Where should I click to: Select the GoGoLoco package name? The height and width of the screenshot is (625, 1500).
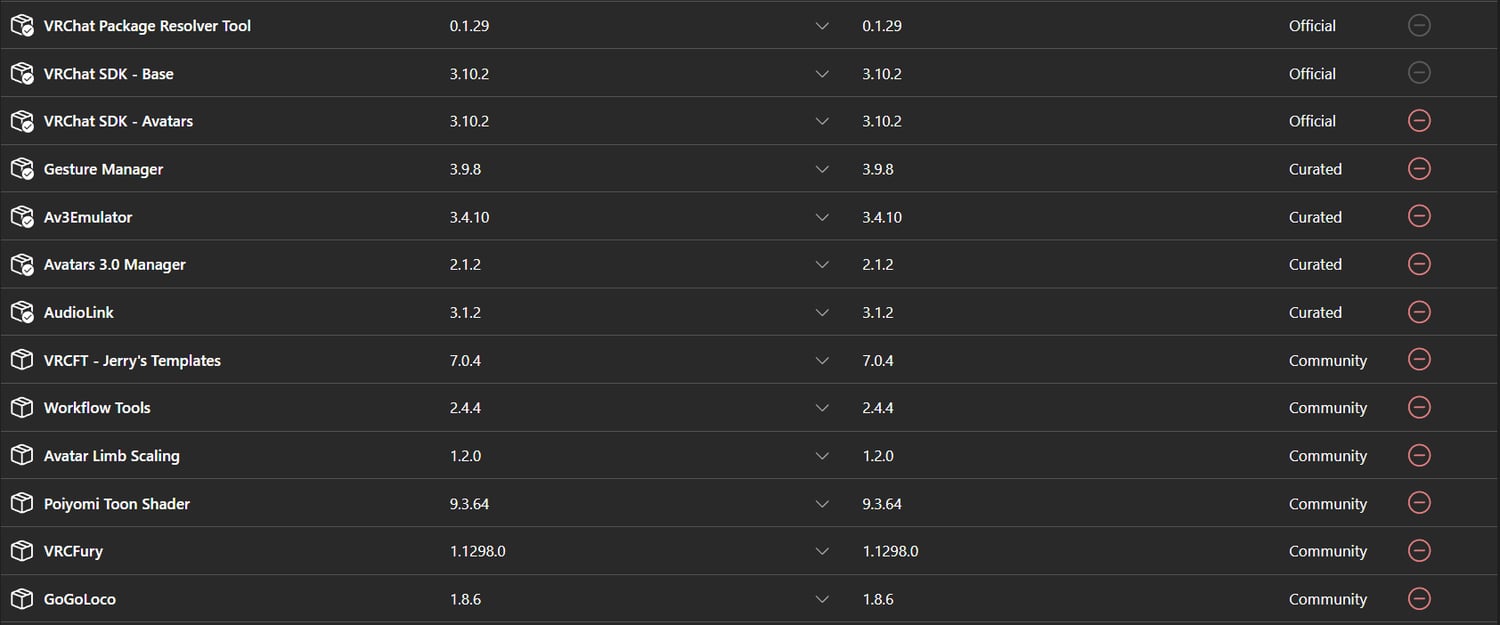click(x=80, y=599)
